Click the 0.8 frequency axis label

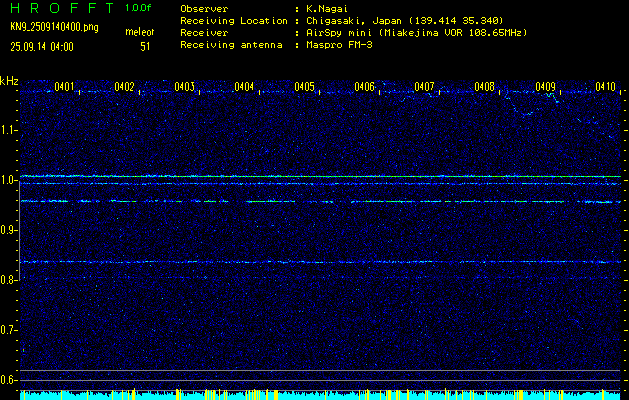(x=9, y=280)
